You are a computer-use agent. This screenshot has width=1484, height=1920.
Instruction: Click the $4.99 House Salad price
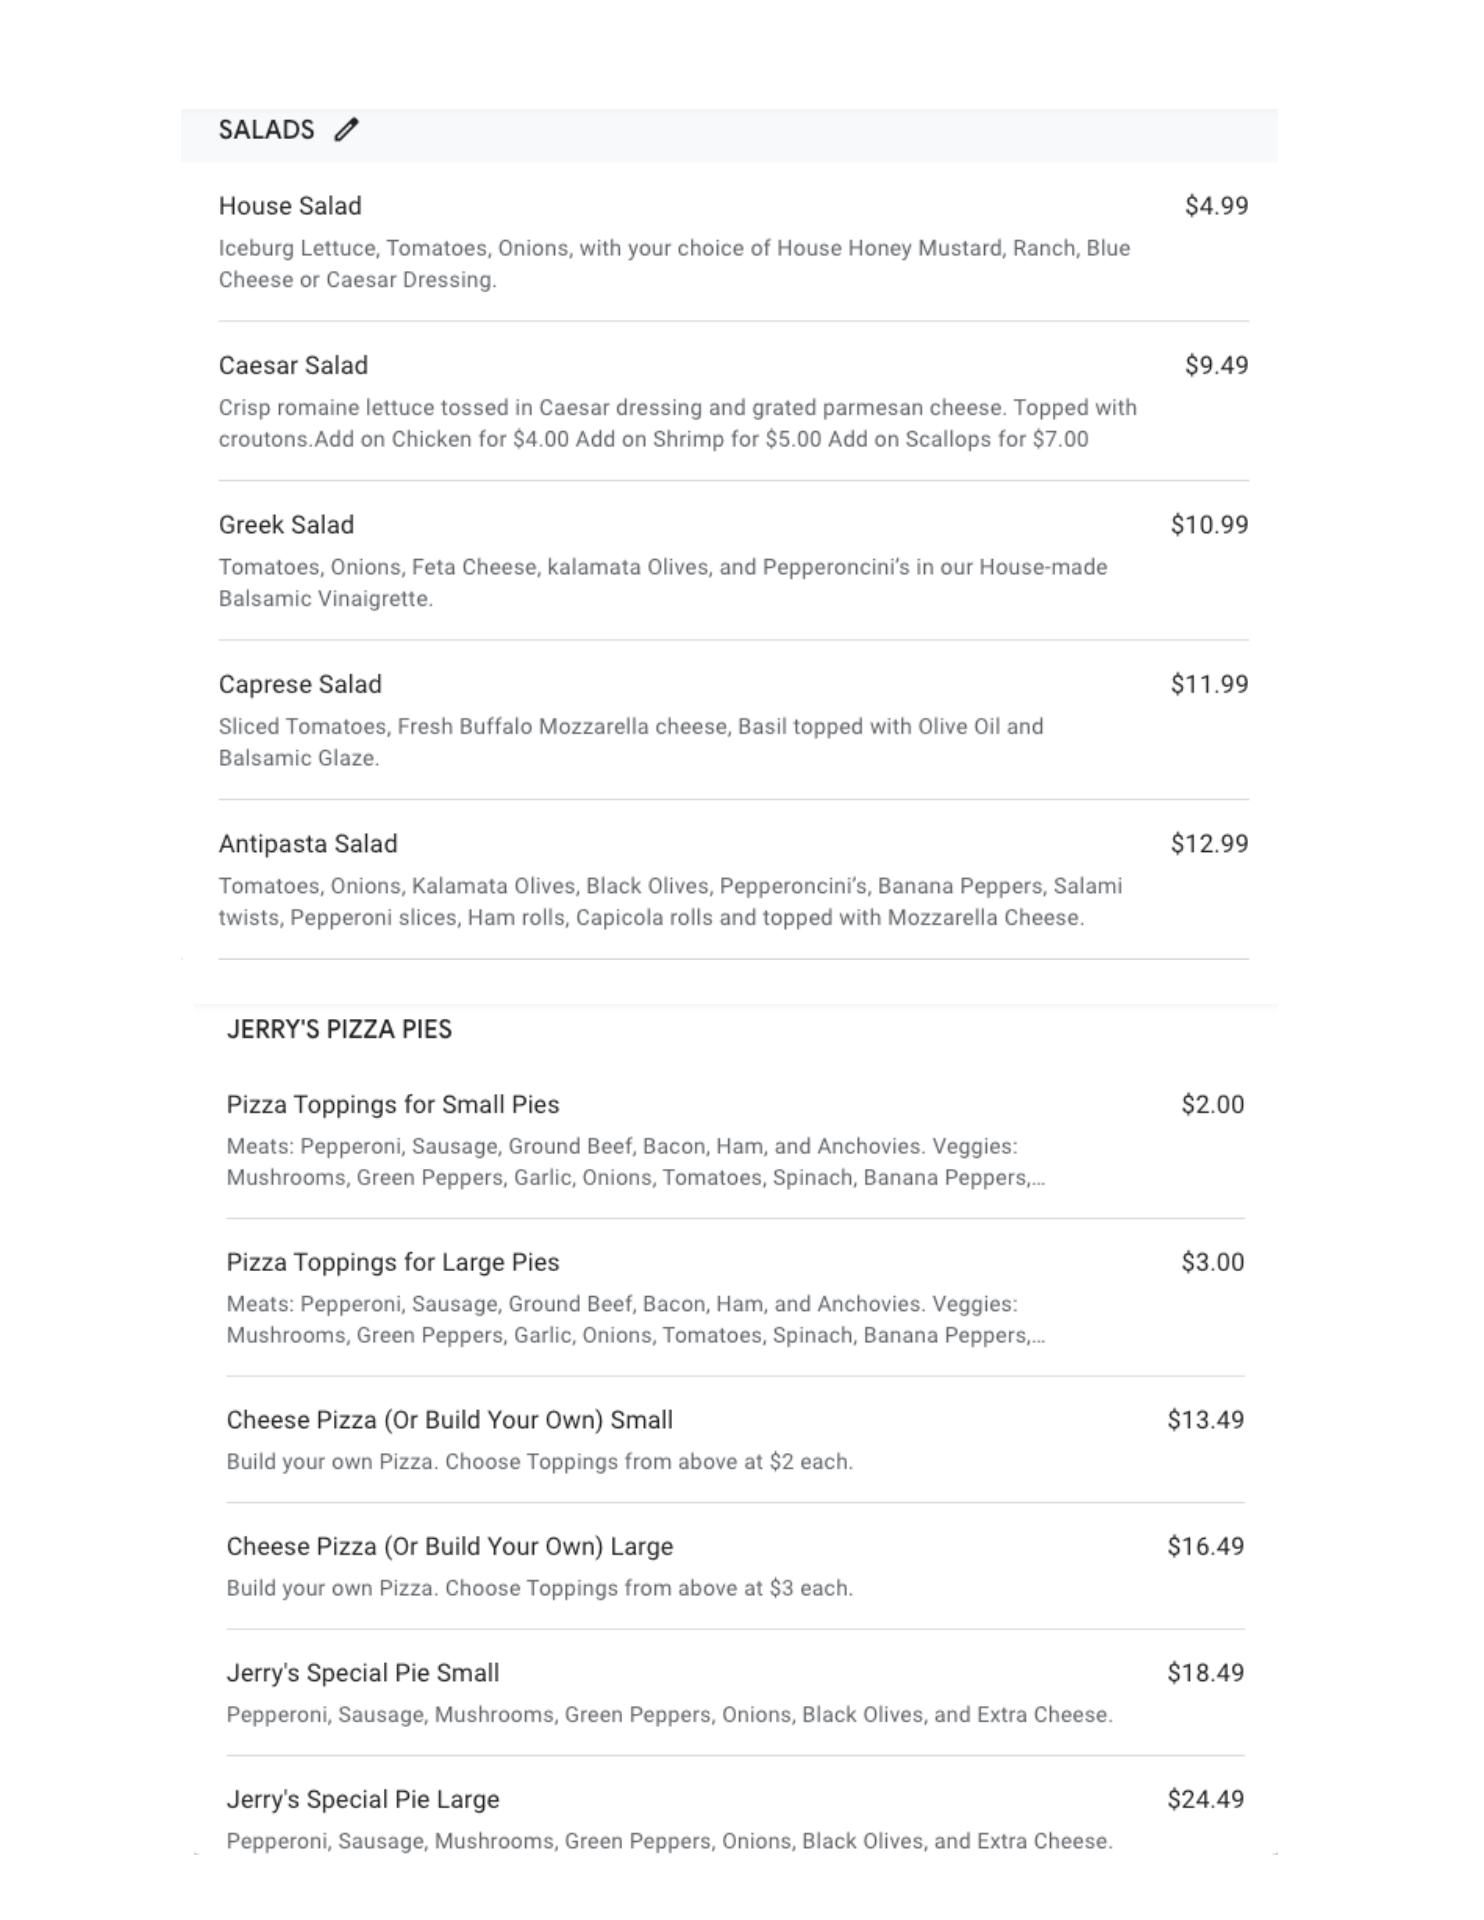(x=1216, y=206)
